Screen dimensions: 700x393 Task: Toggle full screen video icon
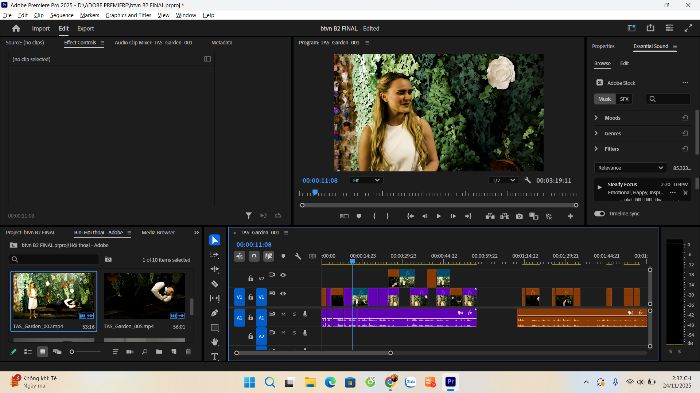(x=688, y=28)
